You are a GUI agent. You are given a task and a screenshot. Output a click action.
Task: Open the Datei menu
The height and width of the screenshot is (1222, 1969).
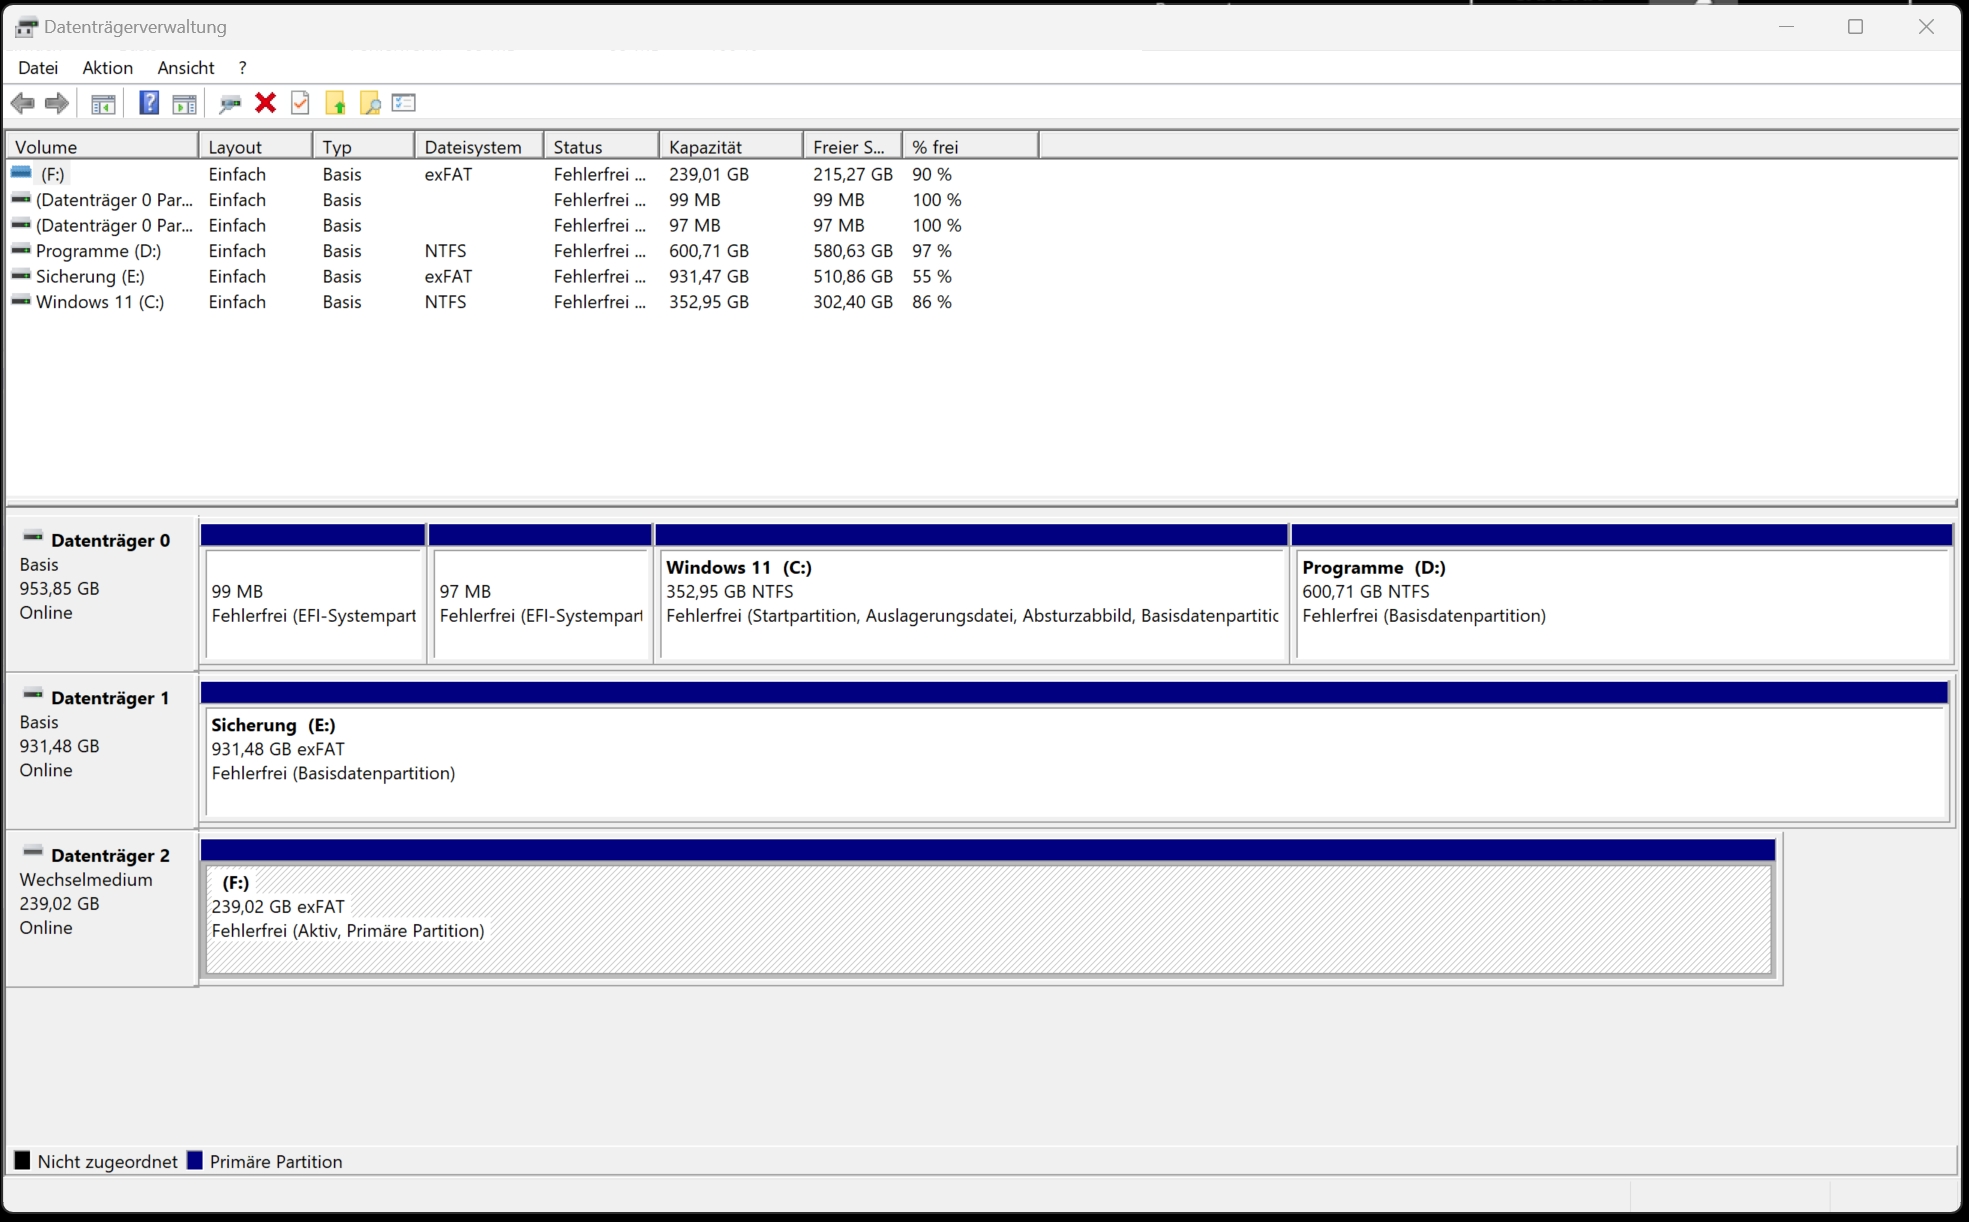point(38,68)
